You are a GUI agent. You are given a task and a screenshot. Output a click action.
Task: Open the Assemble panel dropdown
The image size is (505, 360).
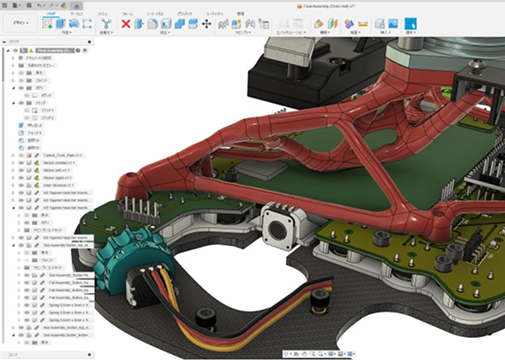pyautogui.click(x=243, y=33)
